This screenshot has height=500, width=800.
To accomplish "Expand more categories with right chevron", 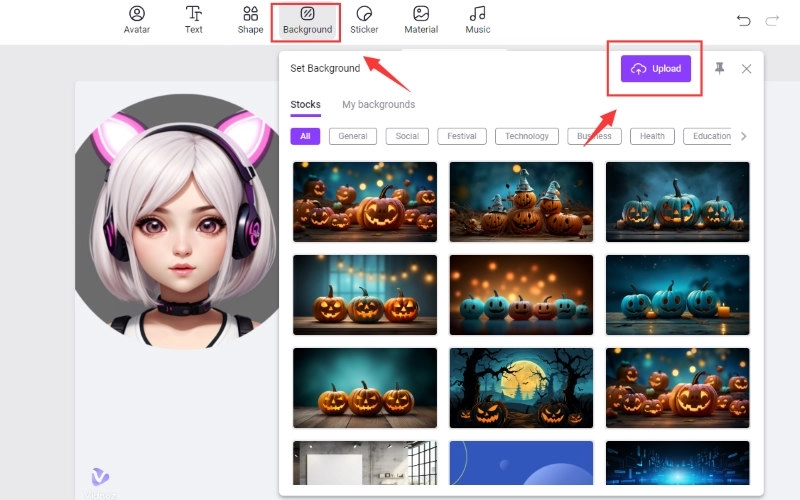I will pos(743,136).
